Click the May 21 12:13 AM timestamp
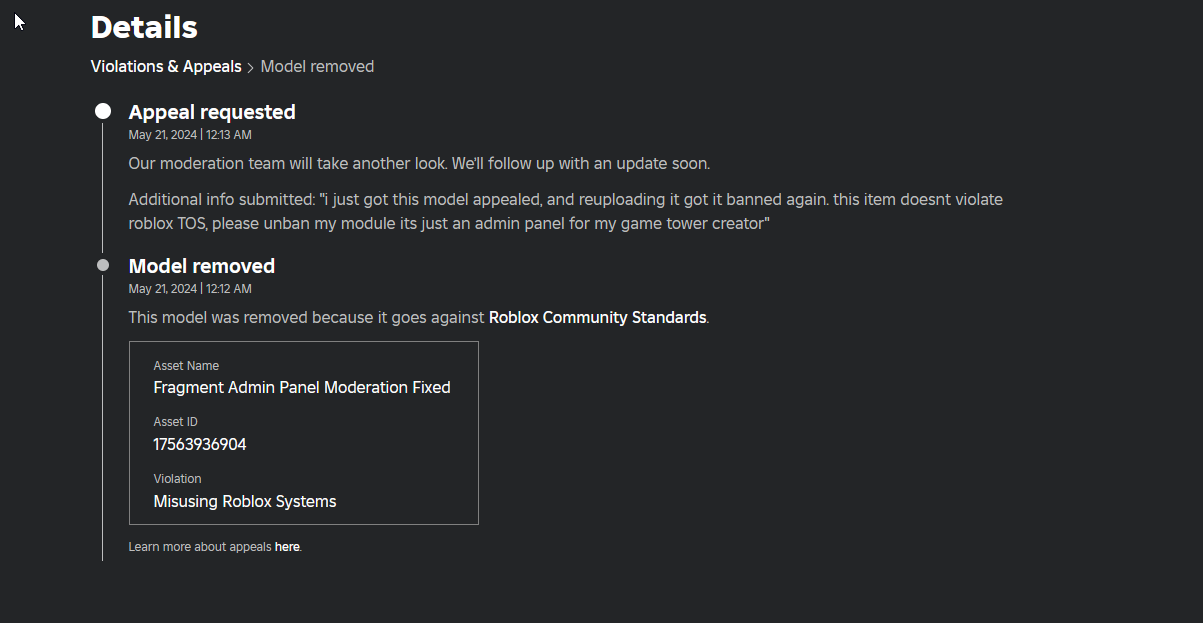The height and width of the screenshot is (623, 1203). pos(190,134)
